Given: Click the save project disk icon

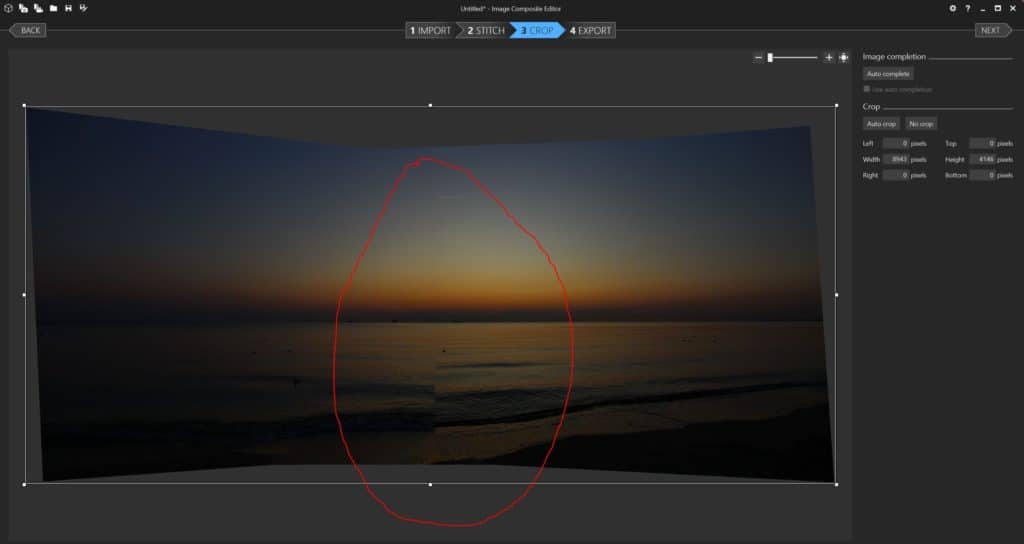Looking at the screenshot, I should (x=68, y=8).
